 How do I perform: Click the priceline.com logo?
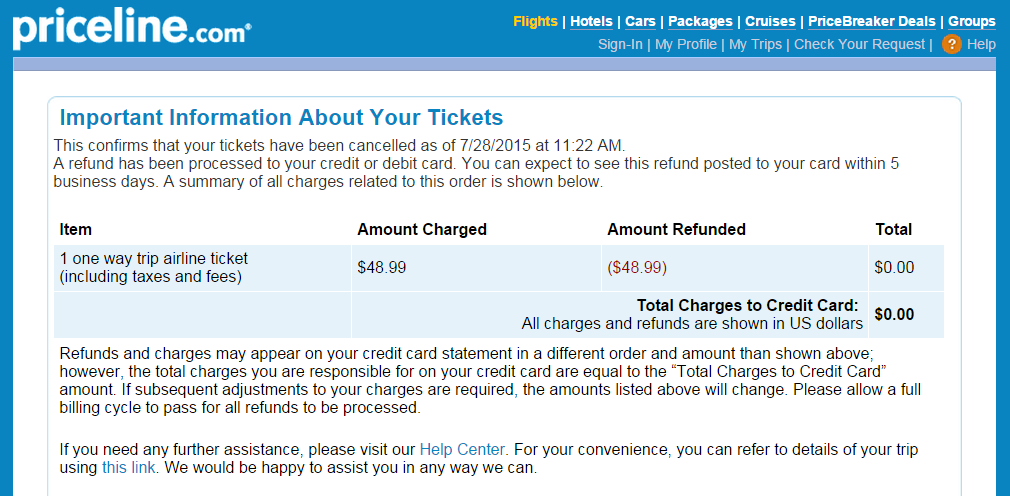pos(131,29)
